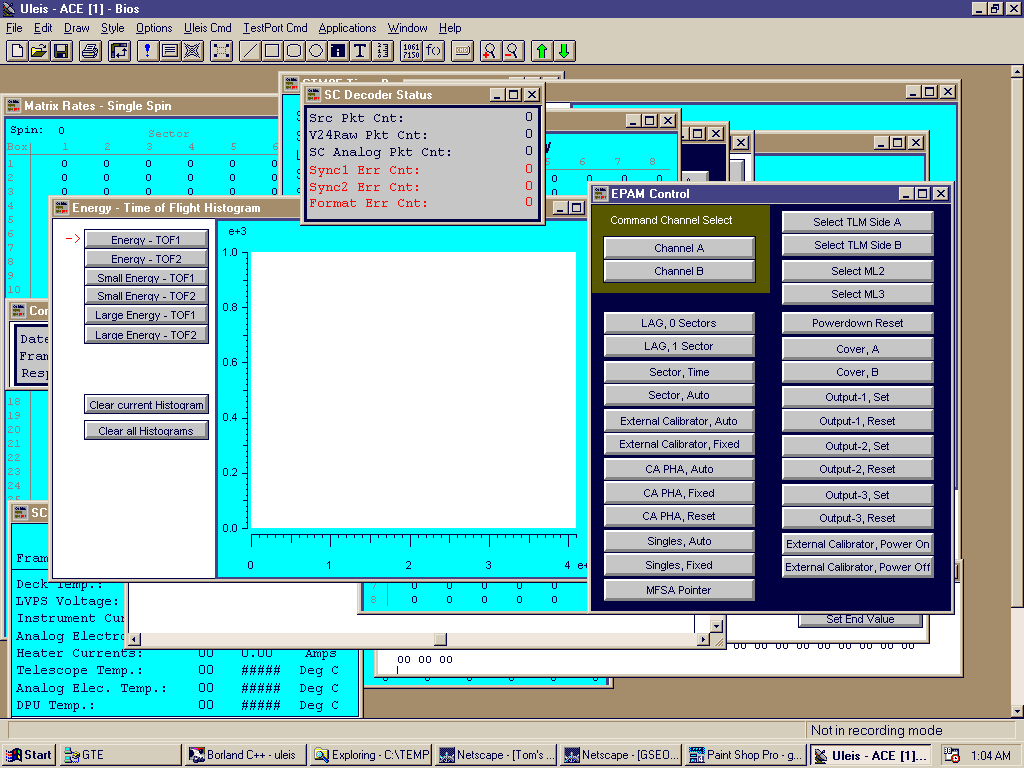Click the Open folder toolbar icon
This screenshot has height=768, width=1024.
(39, 50)
